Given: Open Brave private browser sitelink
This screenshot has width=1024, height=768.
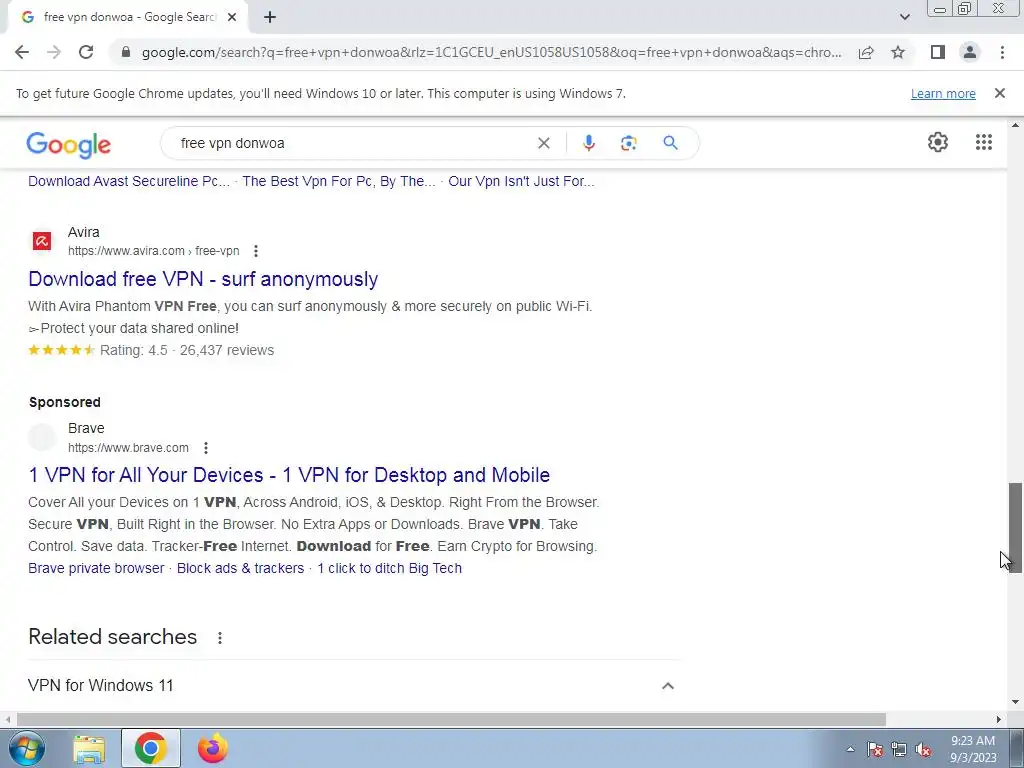Looking at the screenshot, I should point(96,568).
